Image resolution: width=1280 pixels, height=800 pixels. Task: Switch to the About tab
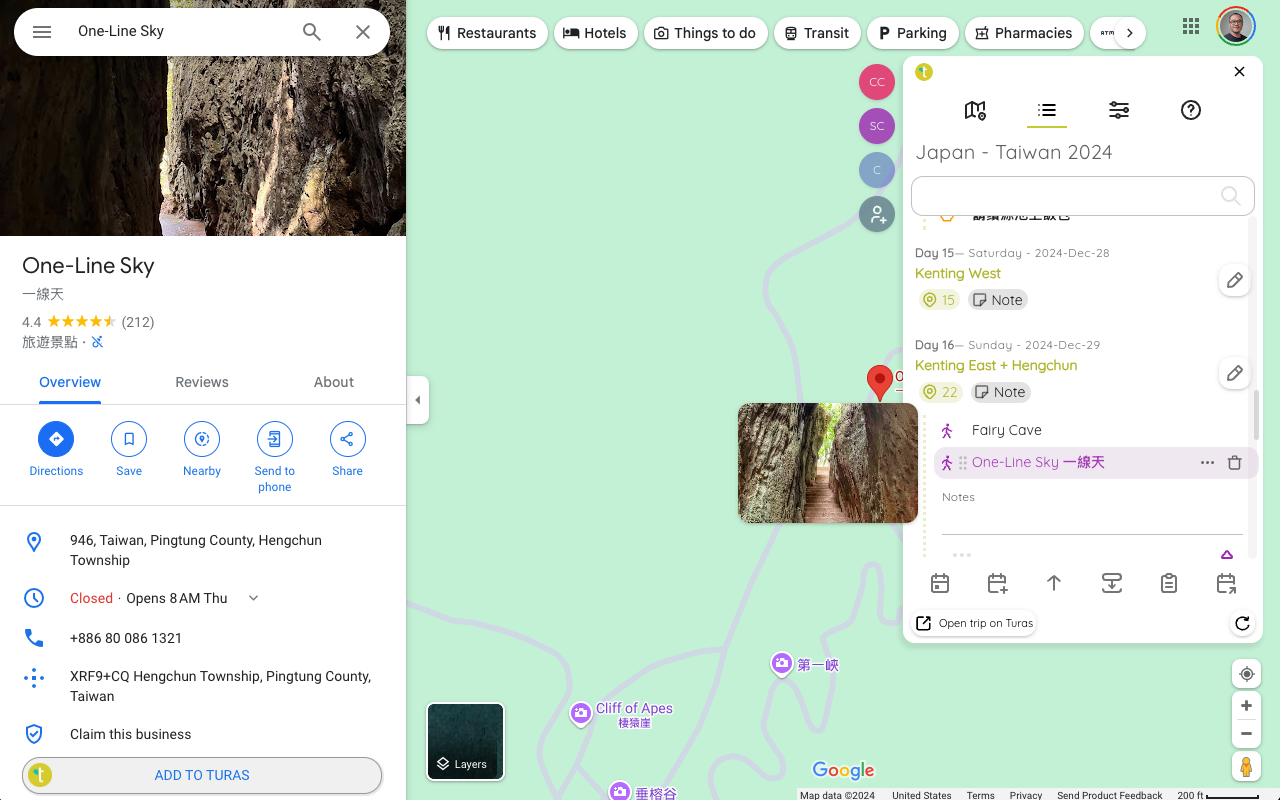point(334,382)
